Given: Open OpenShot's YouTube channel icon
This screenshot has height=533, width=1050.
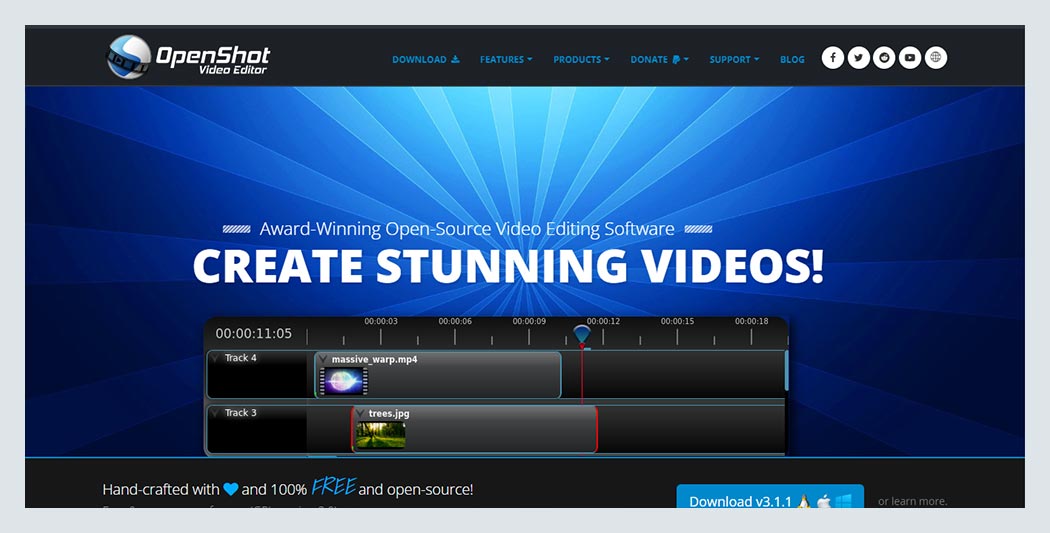Looking at the screenshot, I should [910, 58].
